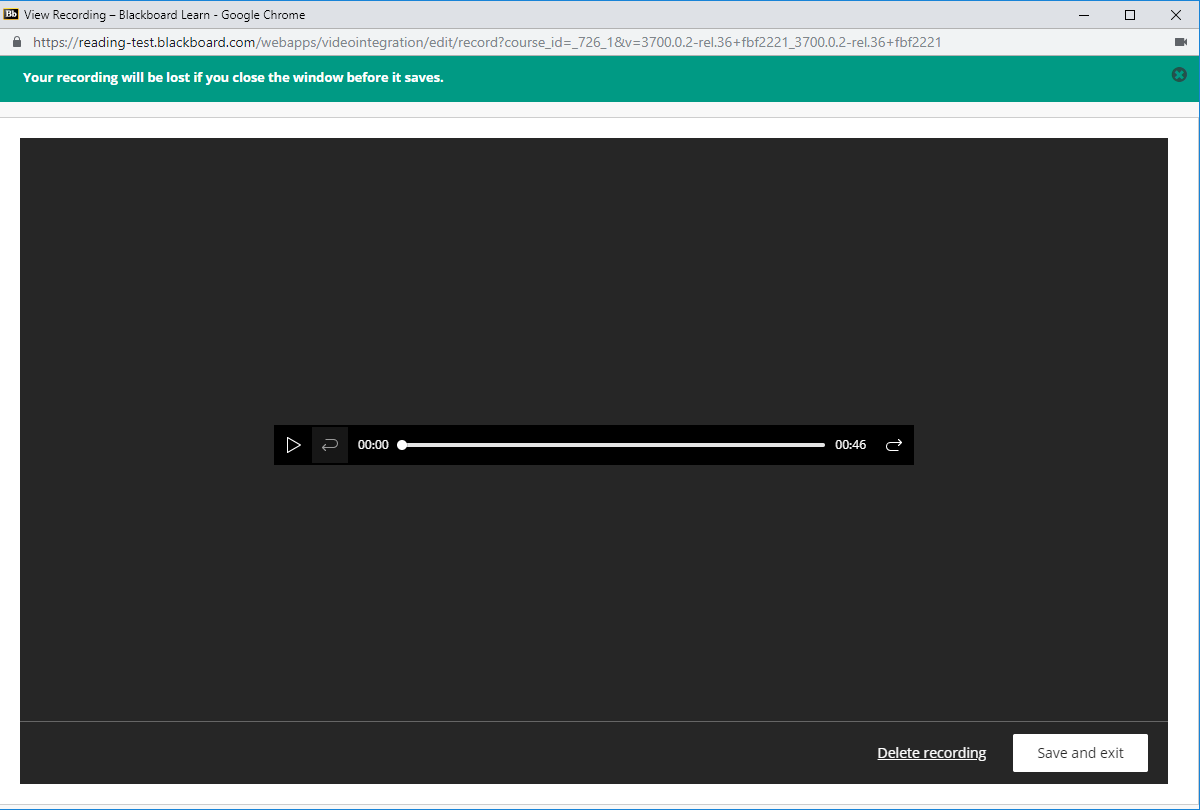Click the Blackboard URL in the address bar
The height and width of the screenshot is (810, 1200).
point(487,43)
